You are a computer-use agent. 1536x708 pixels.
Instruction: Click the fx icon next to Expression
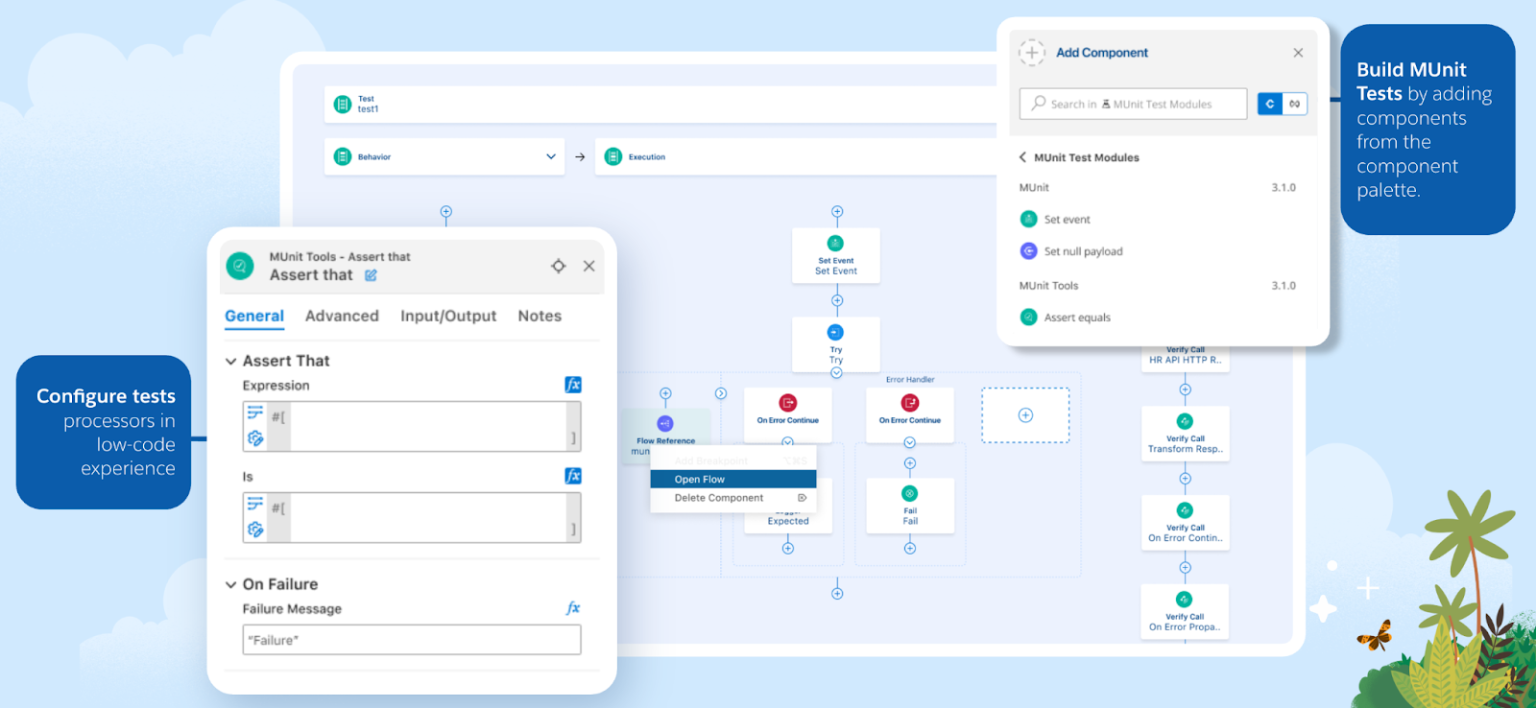(573, 385)
